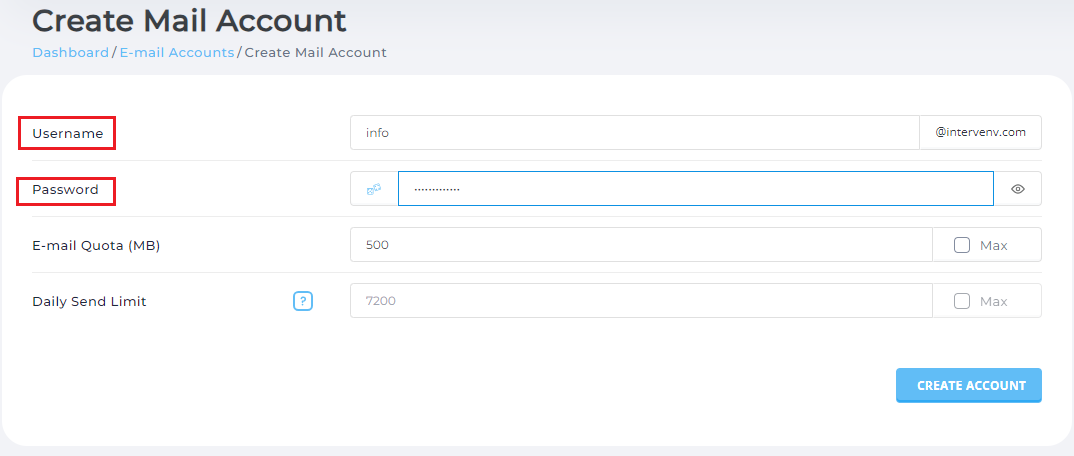Enable Max checkbox for E-mail Quota
Viewport: 1074px width, 456px height.
tap(962, 245)
